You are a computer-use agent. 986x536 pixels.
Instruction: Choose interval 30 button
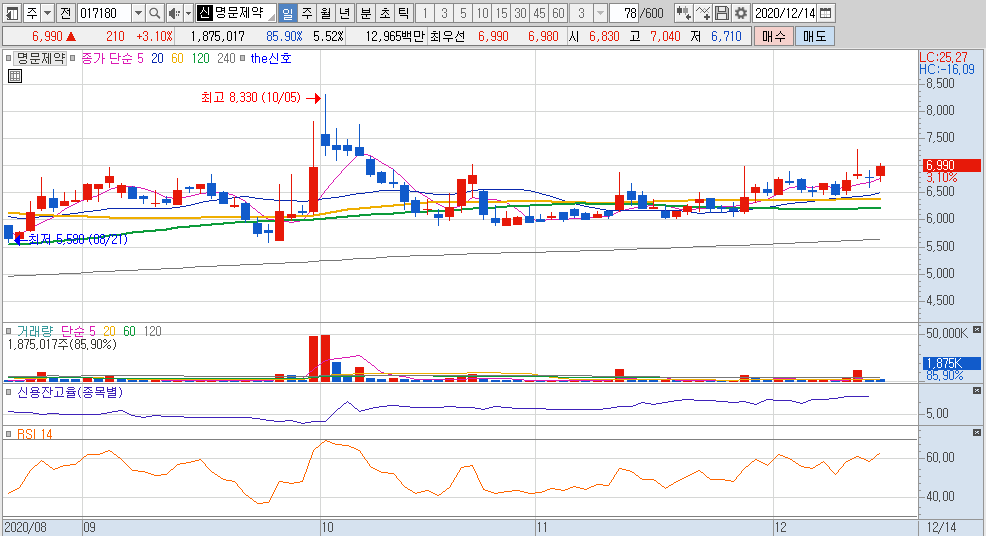tap(520, 13)
